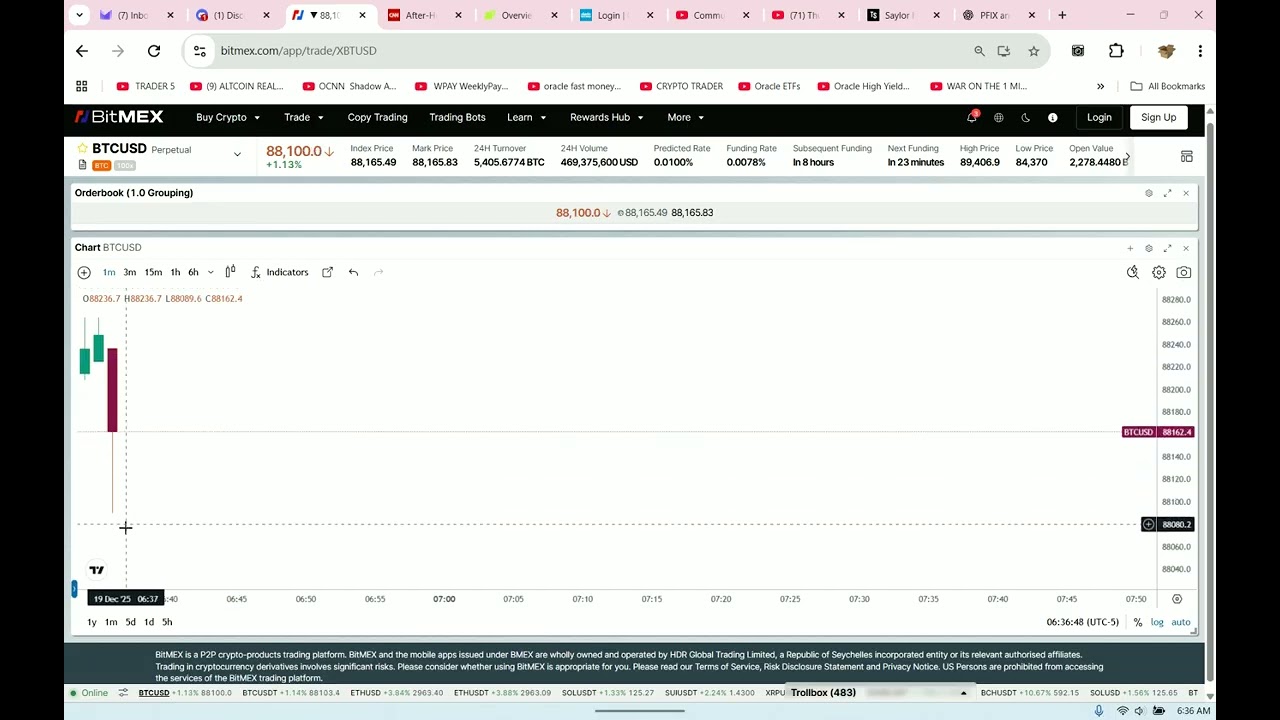This screenshot has width=1280, height=720.
Task: Click crosshair price label 88080.2 plus button
Action: (x=1148, y=524)
